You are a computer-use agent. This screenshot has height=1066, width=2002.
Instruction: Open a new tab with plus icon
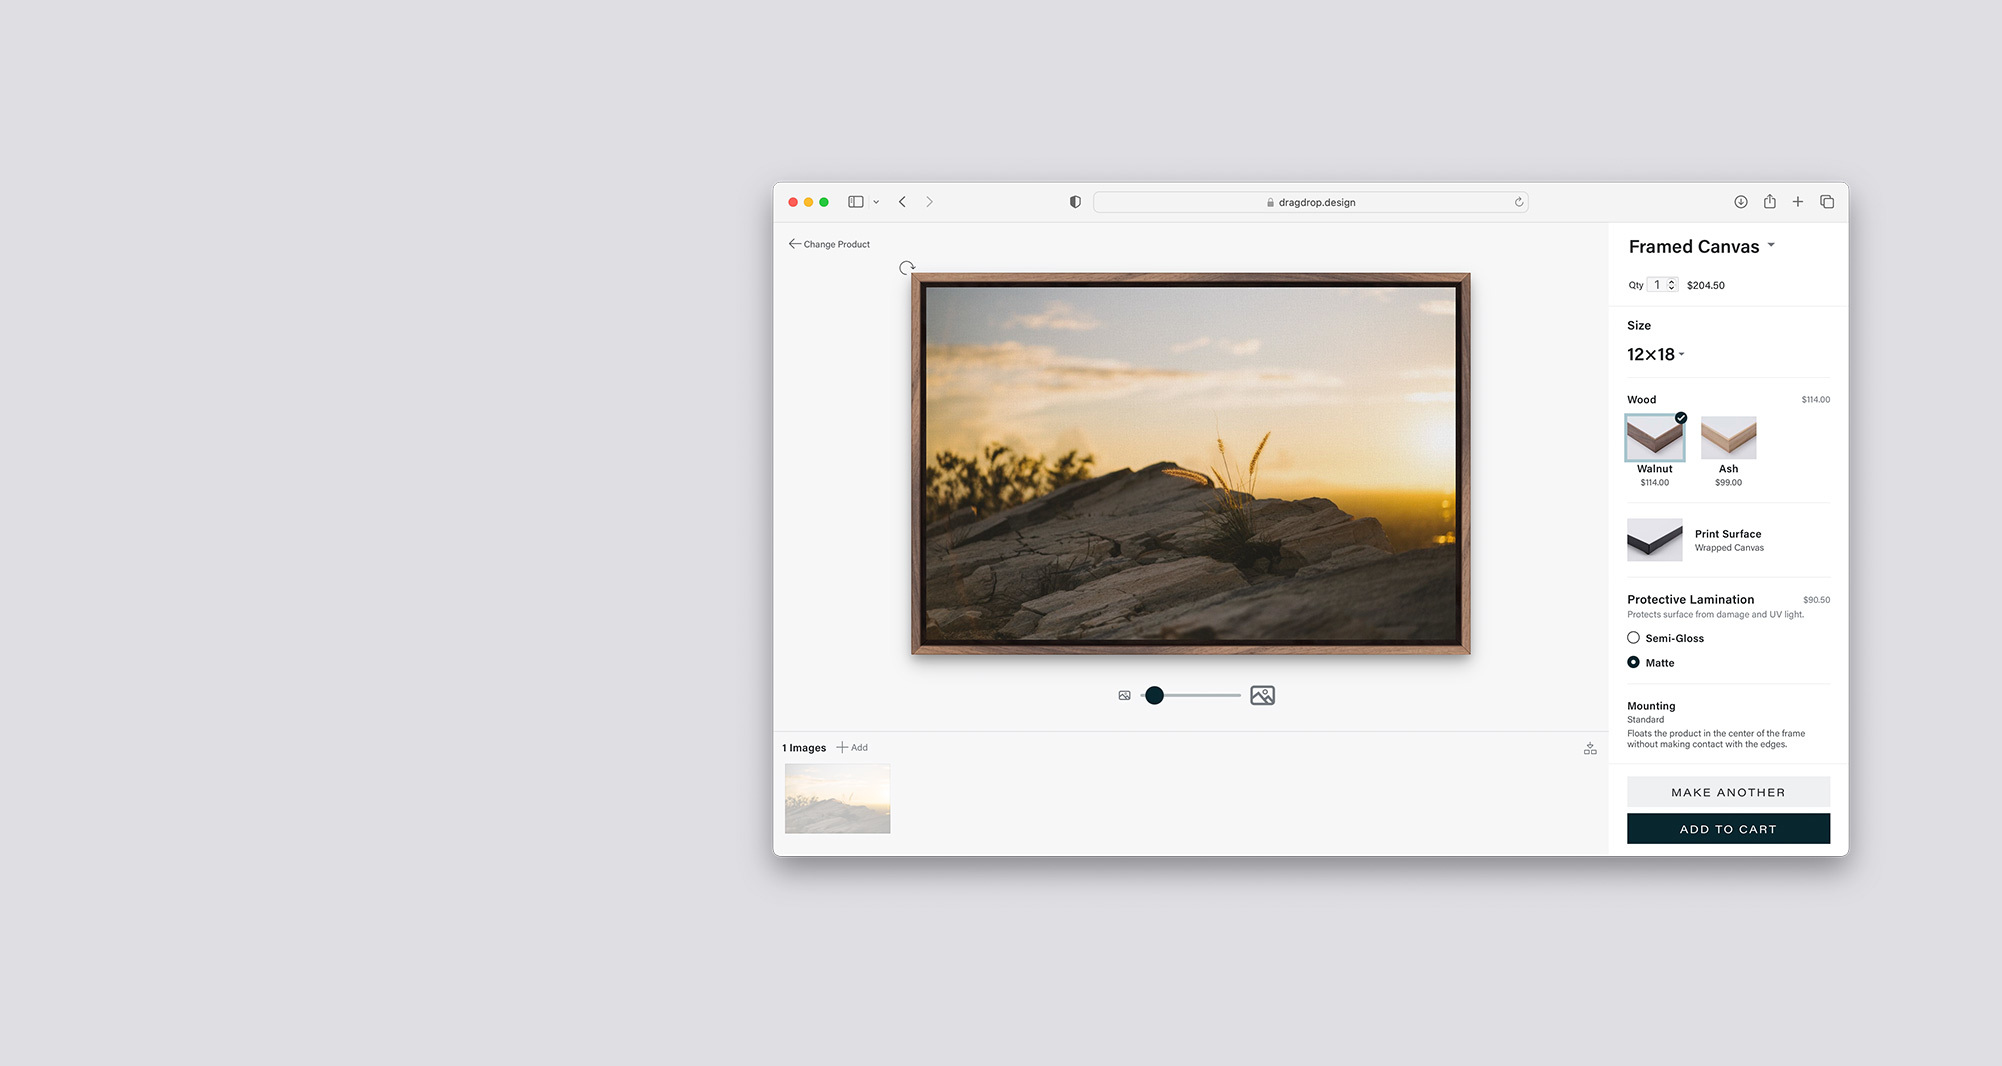(x=1797, y=202)
